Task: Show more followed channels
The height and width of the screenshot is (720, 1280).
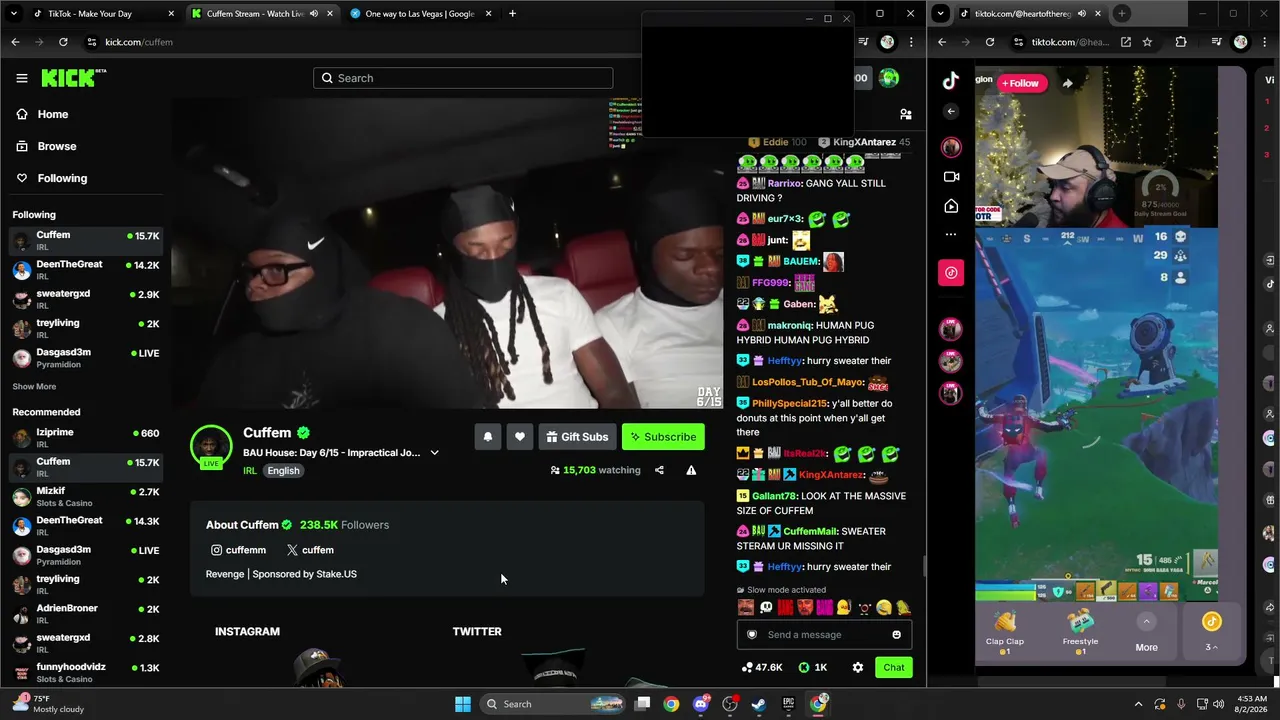Action: [x=34, y=387]
